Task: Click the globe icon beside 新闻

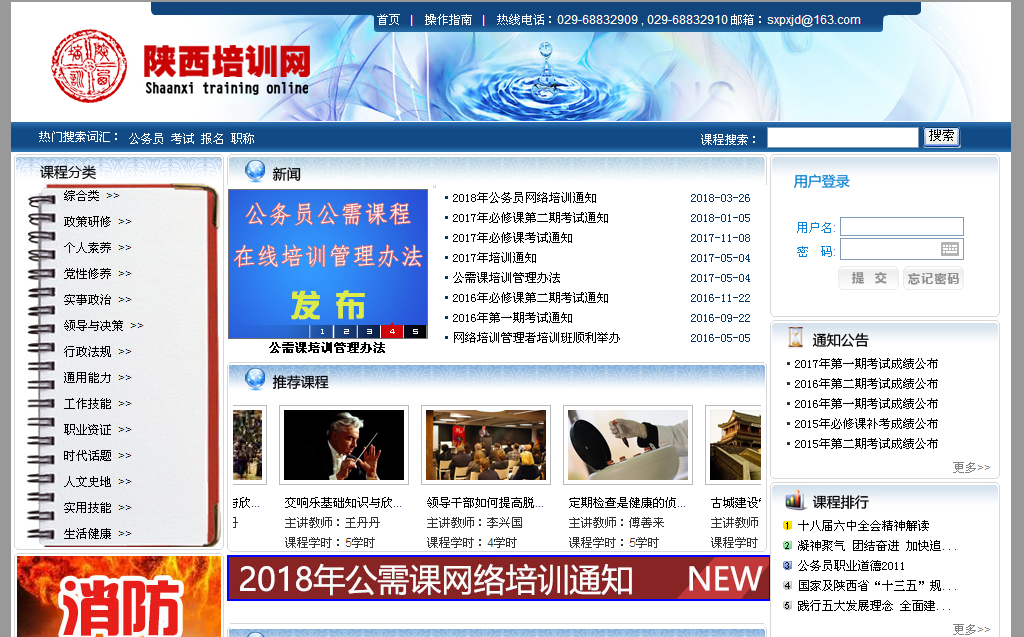Action: tap(255, 172)
